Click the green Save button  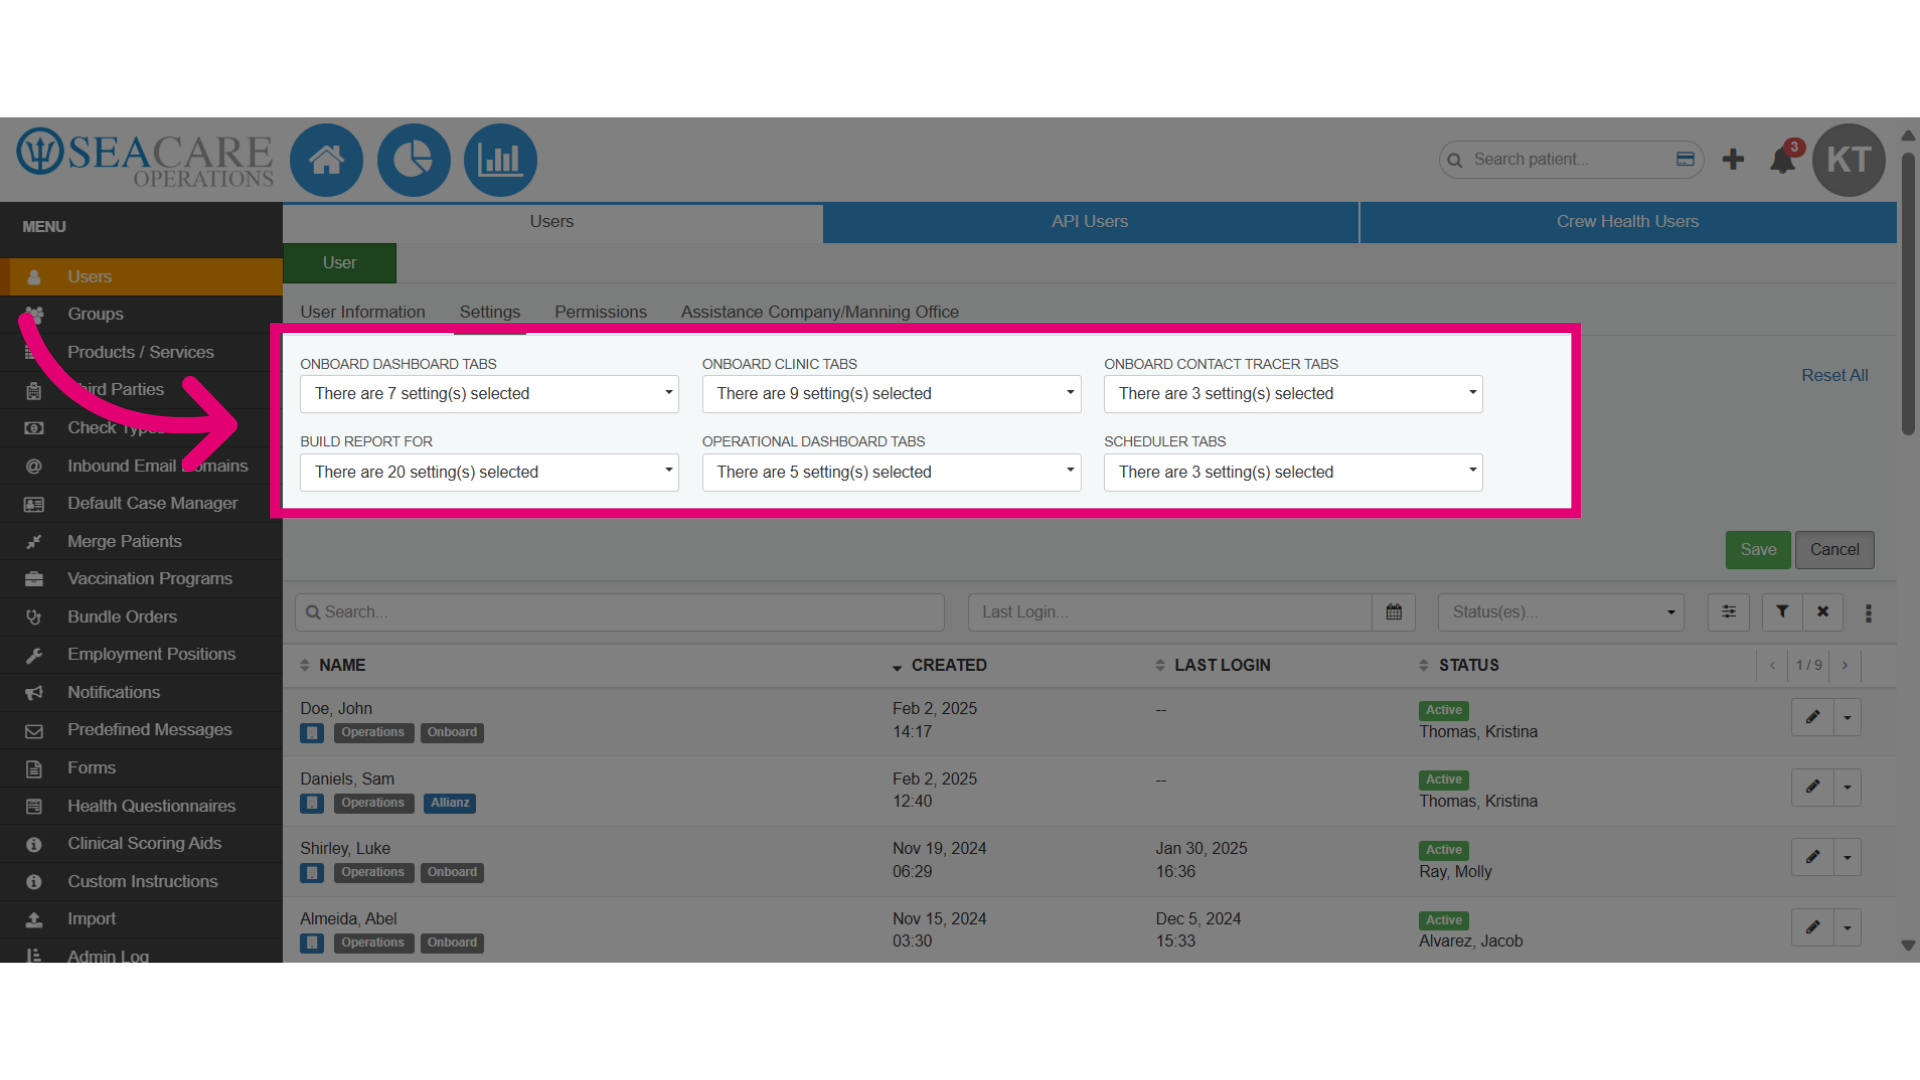pyautogui.click(x=1758, y=550)
